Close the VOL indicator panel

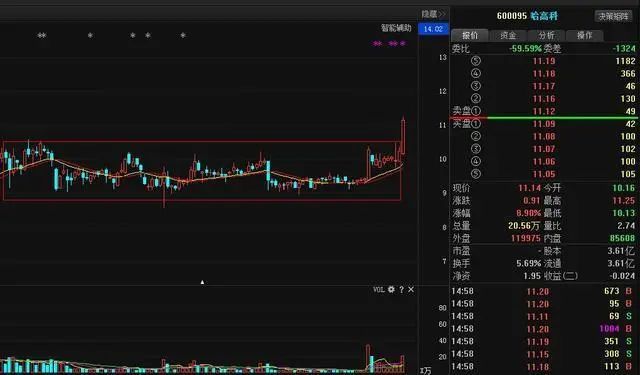click(x=411, y=289)
